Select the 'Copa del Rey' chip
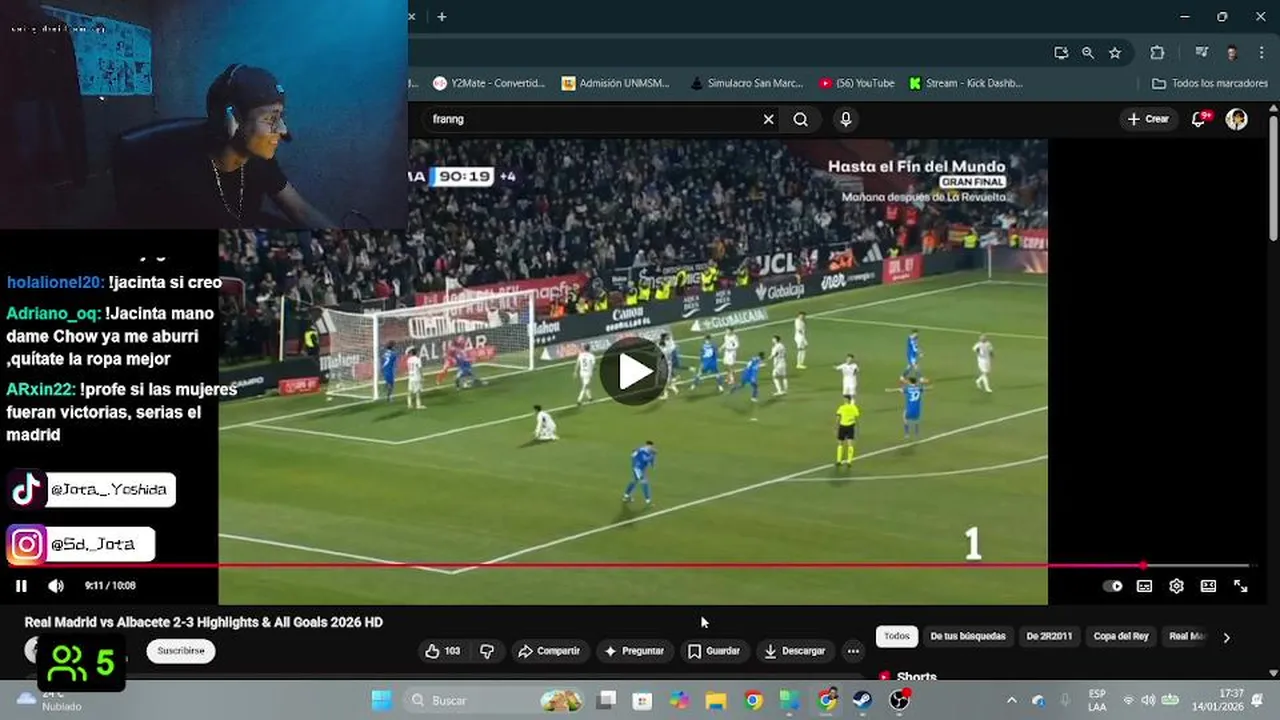This screenshot has width=1280, height=720. pos(1121,636)
